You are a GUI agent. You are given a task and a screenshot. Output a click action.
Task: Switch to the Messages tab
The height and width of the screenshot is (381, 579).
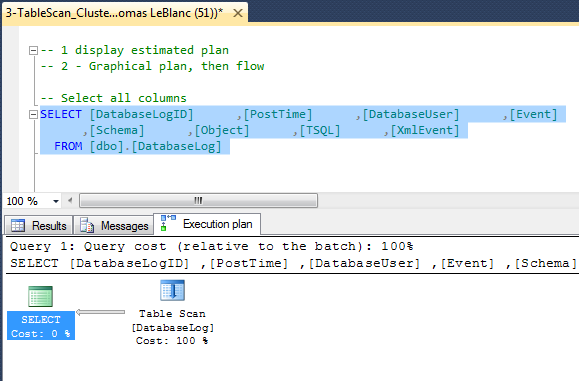(114, 225)
